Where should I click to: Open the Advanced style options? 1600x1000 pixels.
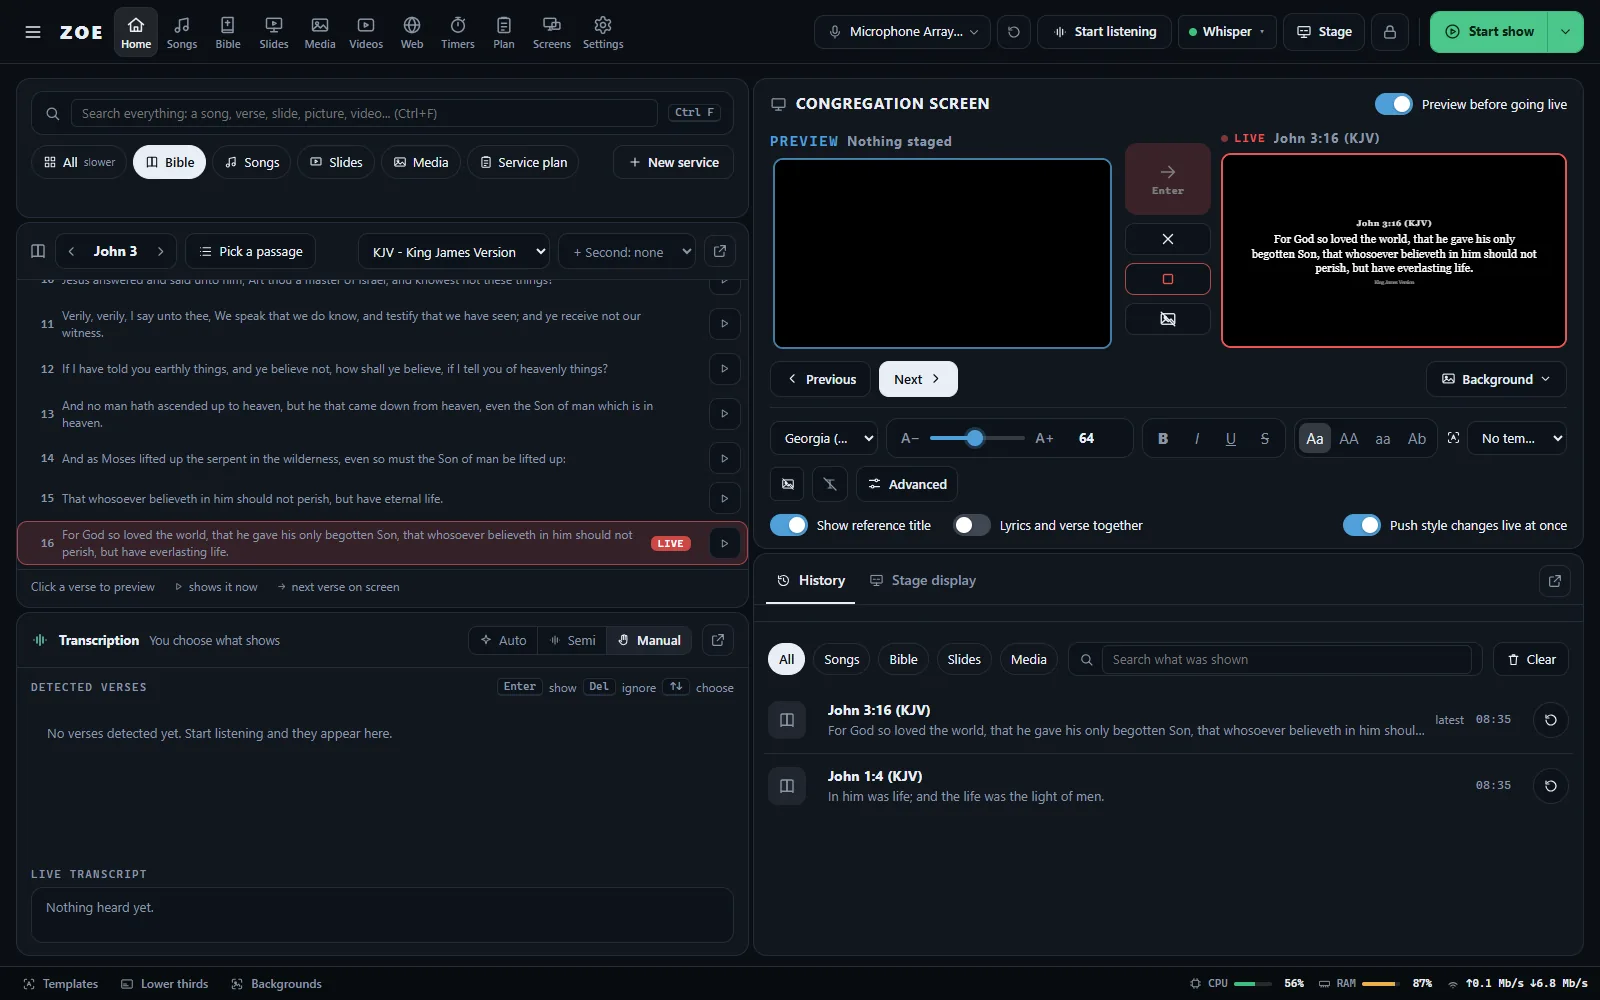coord(907,484)
